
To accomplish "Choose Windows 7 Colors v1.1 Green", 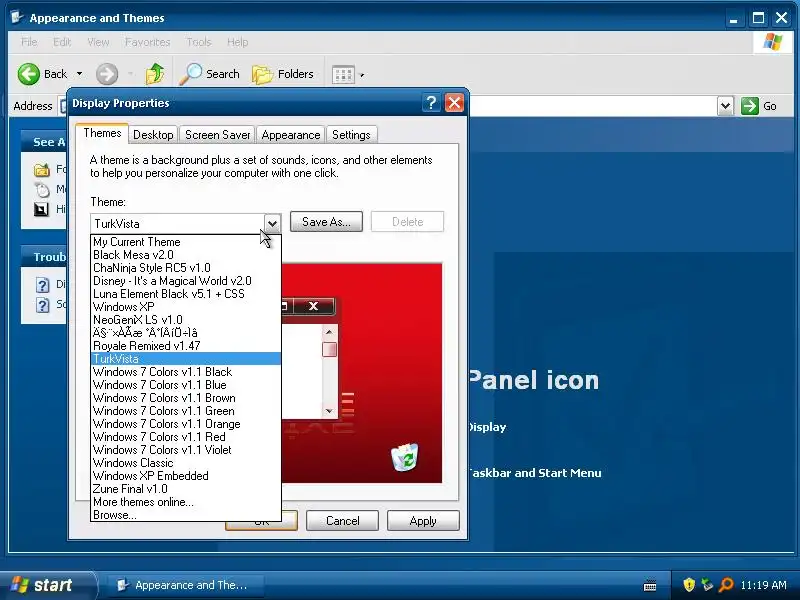I will click(x=186, y=411).
